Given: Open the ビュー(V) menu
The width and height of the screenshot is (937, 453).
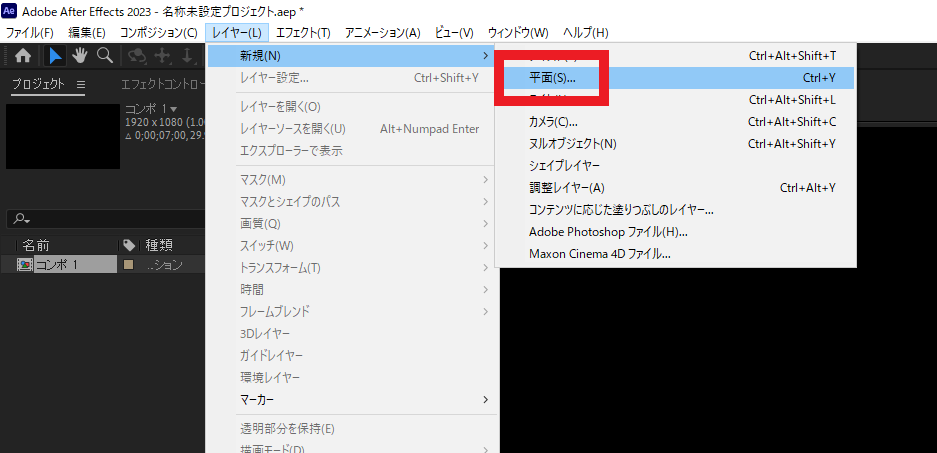Looking at the screenshot, I should [454, 32].
